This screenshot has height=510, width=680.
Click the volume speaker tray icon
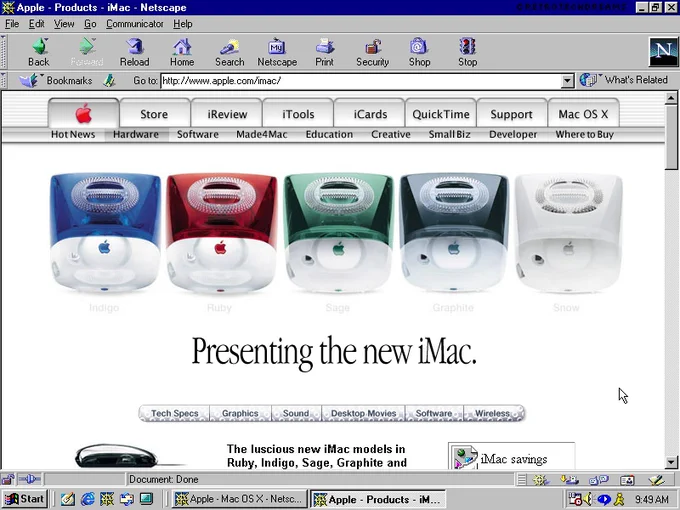pyautogui.click(x=588, y=499)
